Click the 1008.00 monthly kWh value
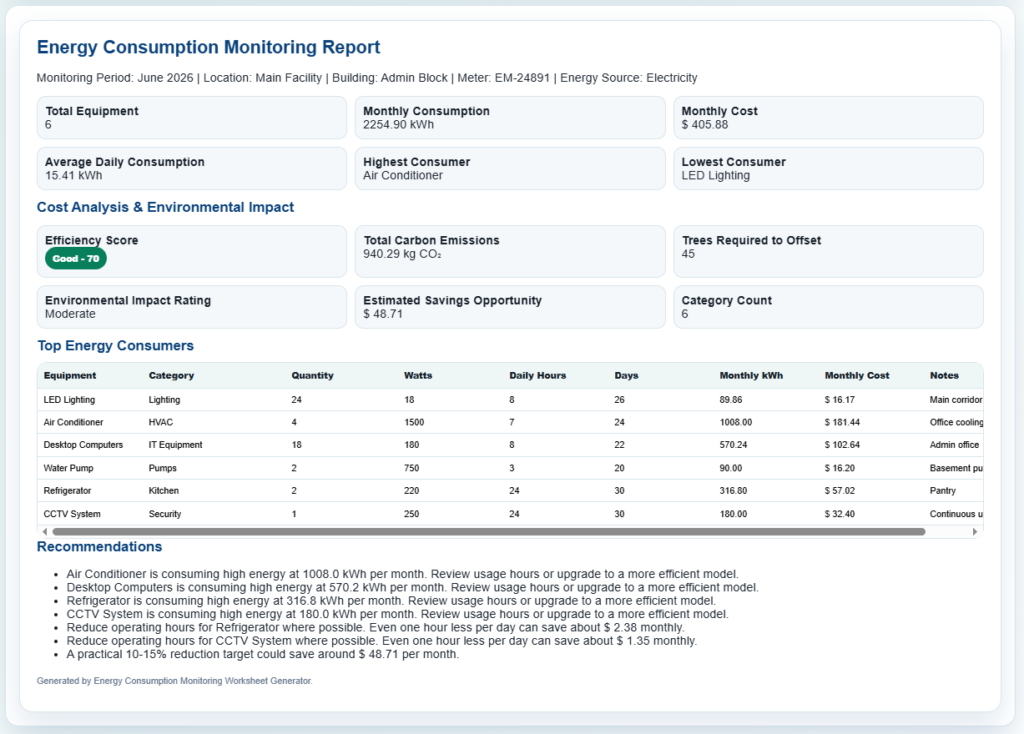The width and height of the screenshot is (1024, 734). [736, 423]
